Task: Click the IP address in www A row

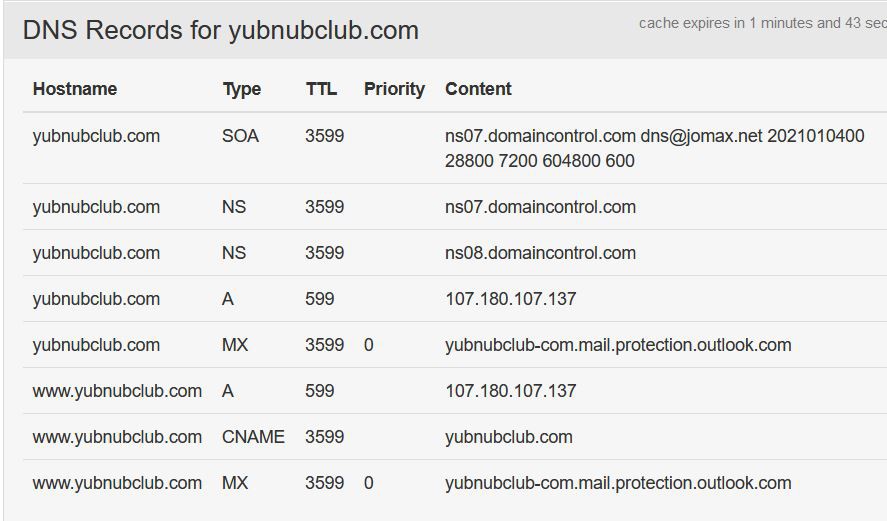Action: click(510, 391)
